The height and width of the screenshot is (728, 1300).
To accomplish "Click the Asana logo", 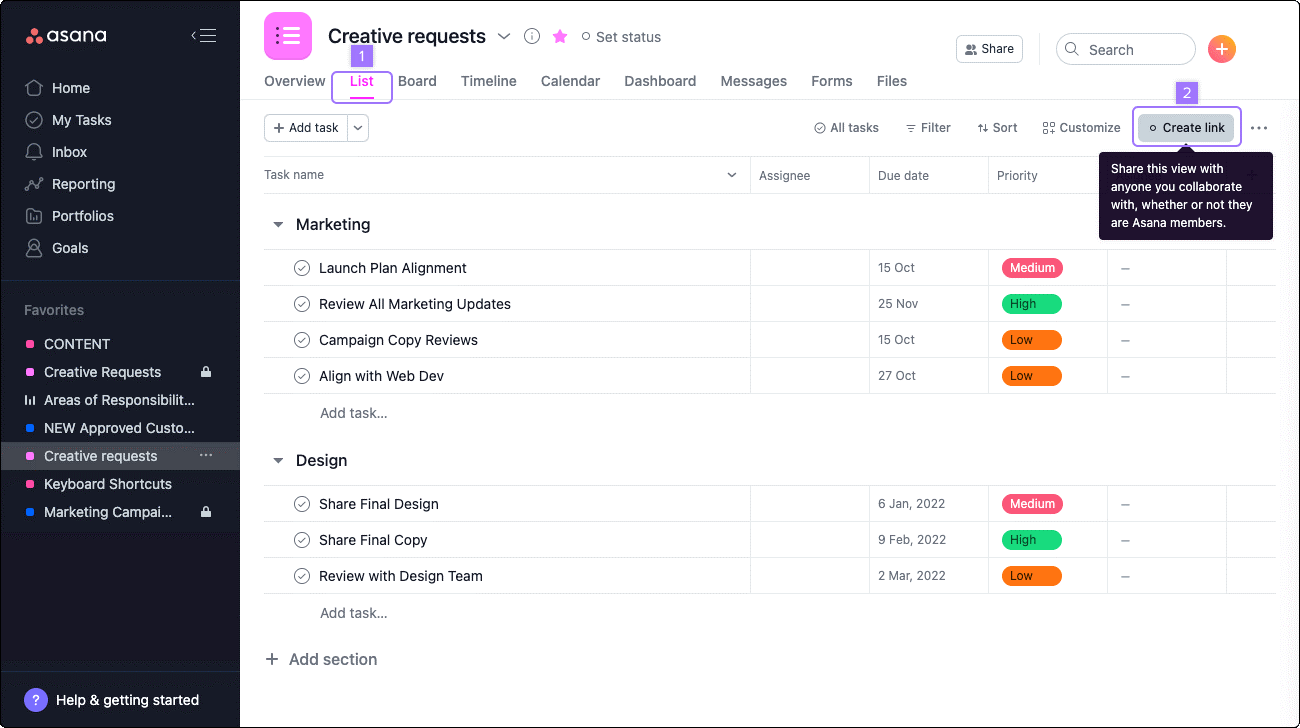I will pyautogui.click(x=66, y=36).
